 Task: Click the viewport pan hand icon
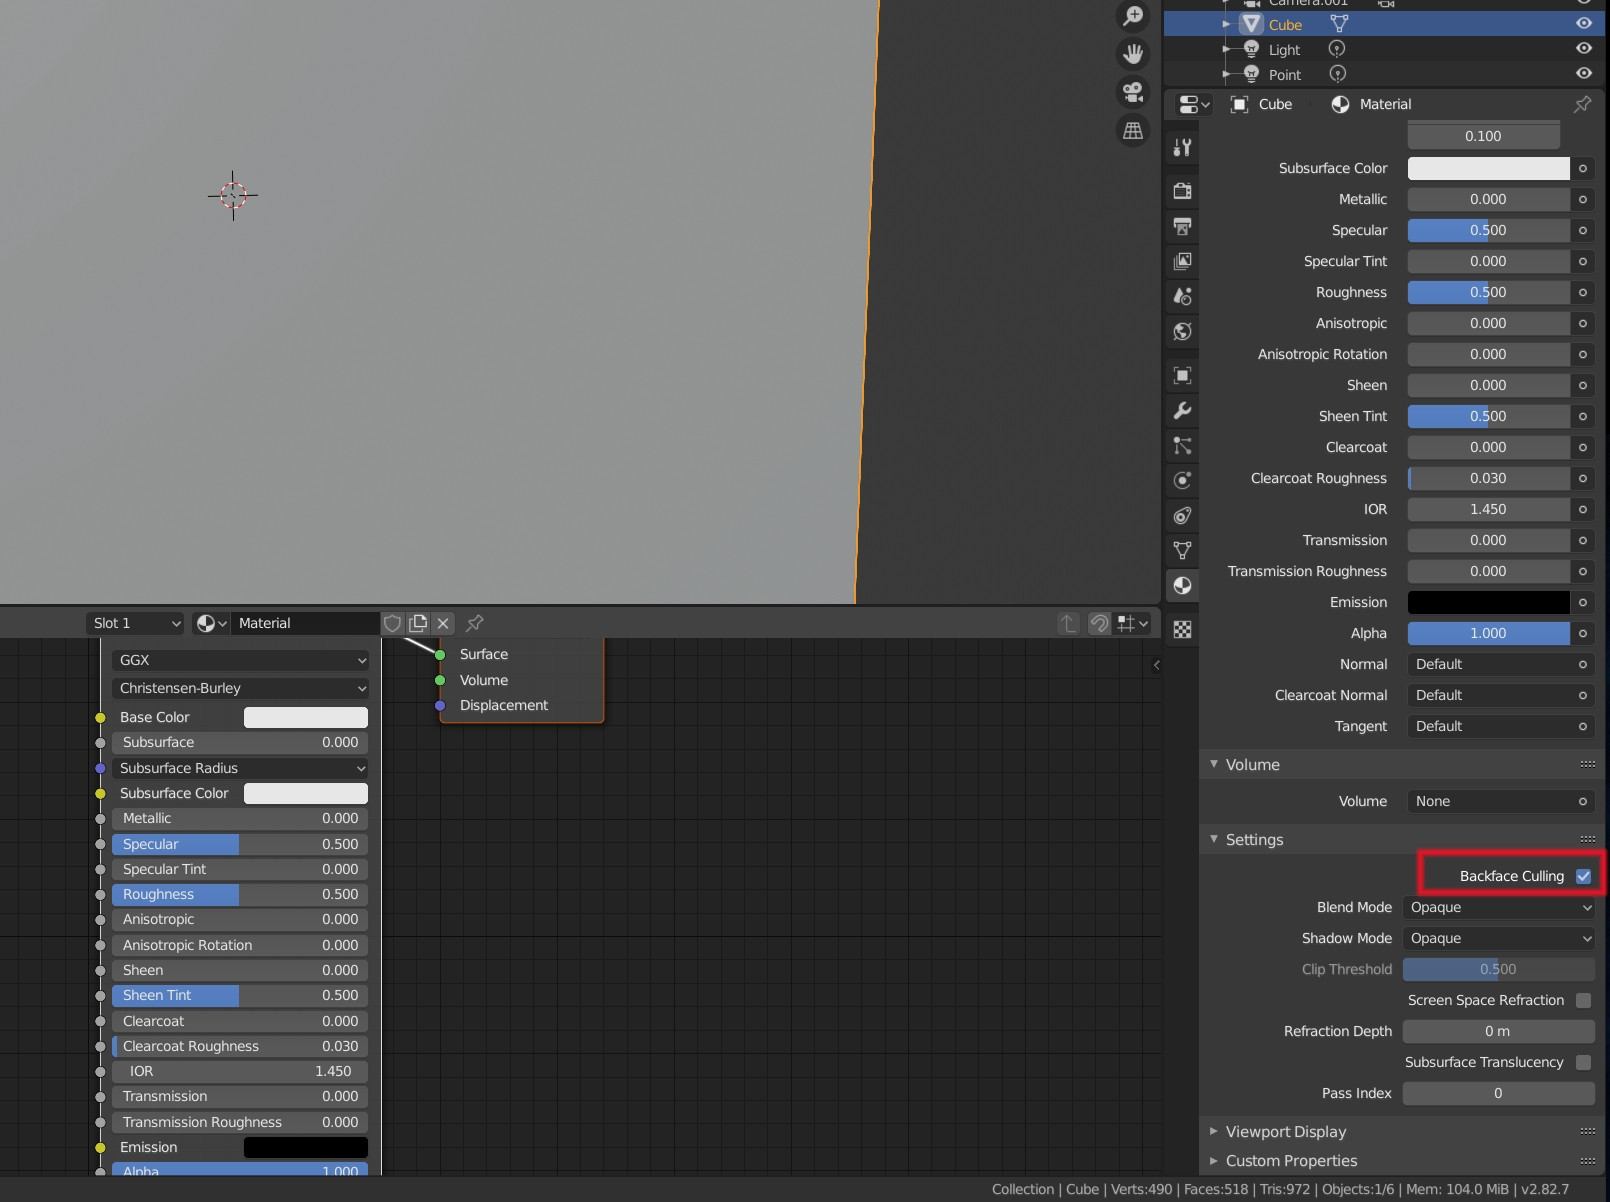(1133, 54)
